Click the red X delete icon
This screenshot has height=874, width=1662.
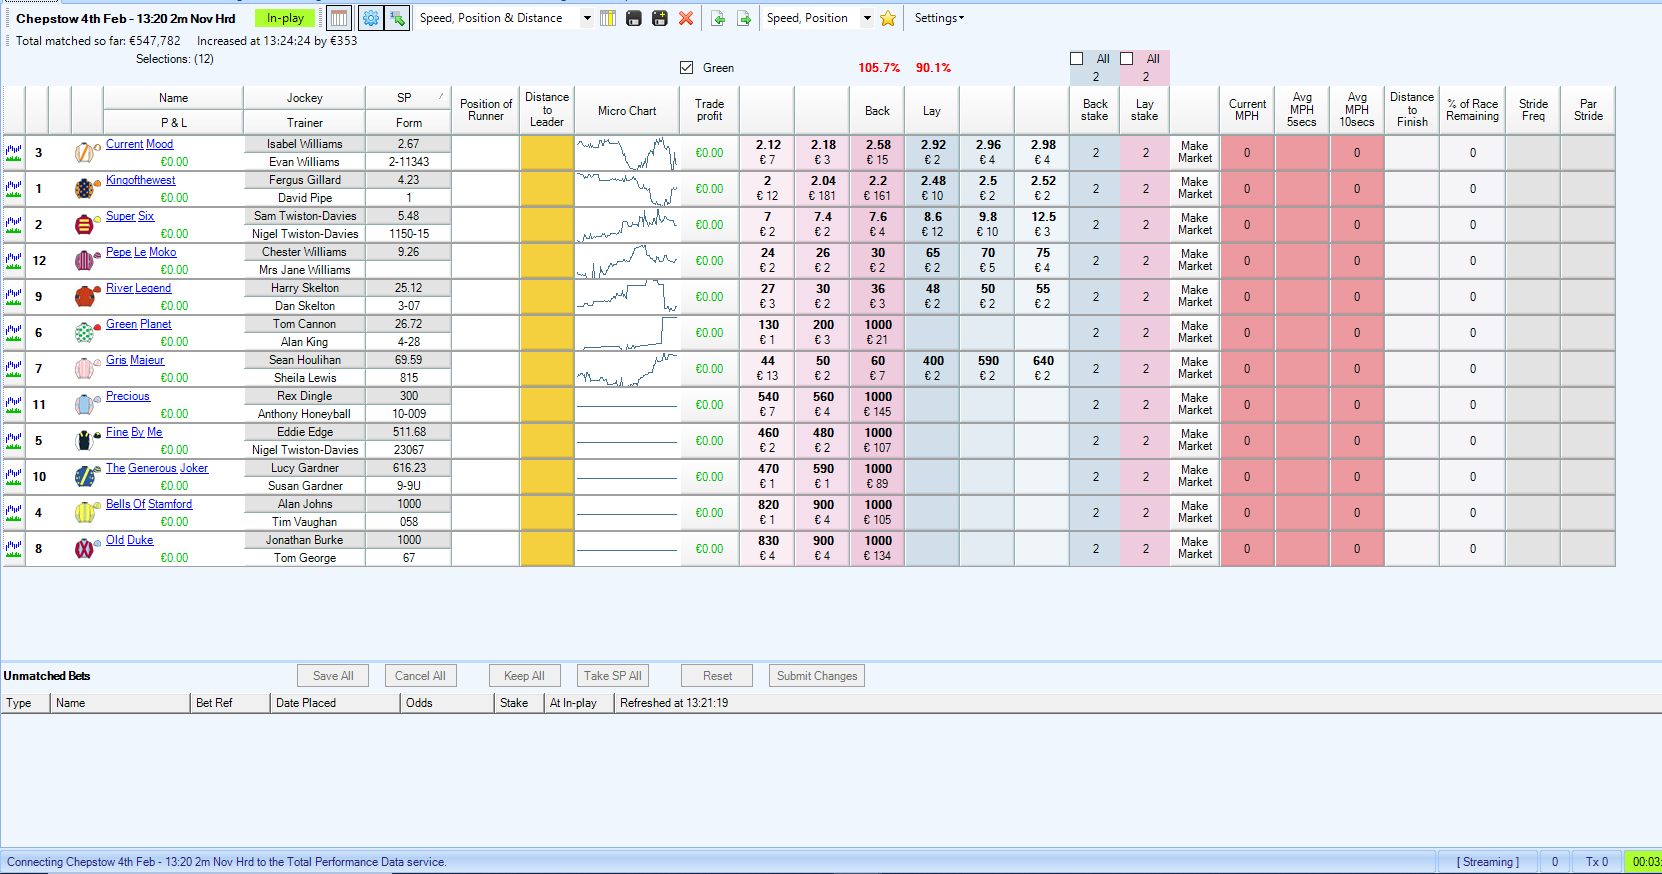pyautogui.click(x=686, y=18)
